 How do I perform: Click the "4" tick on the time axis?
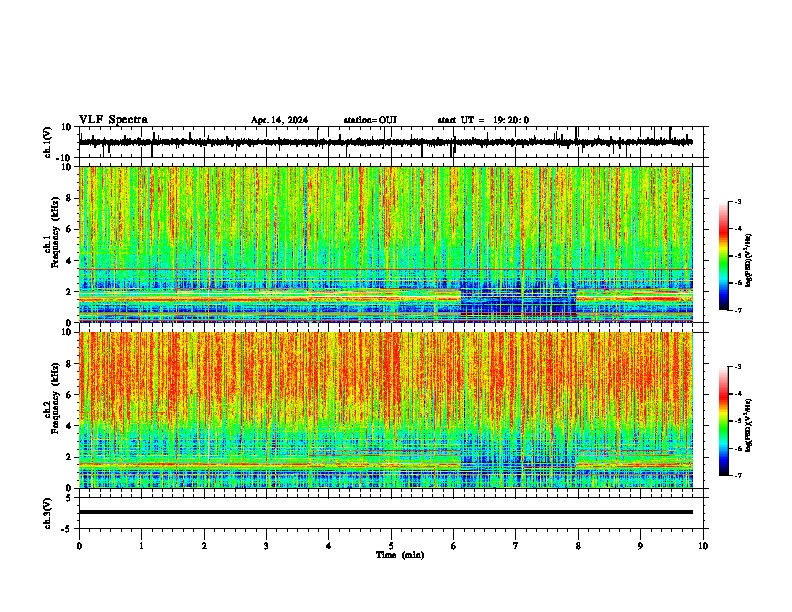pyautogui.click(x=329, y=546)
